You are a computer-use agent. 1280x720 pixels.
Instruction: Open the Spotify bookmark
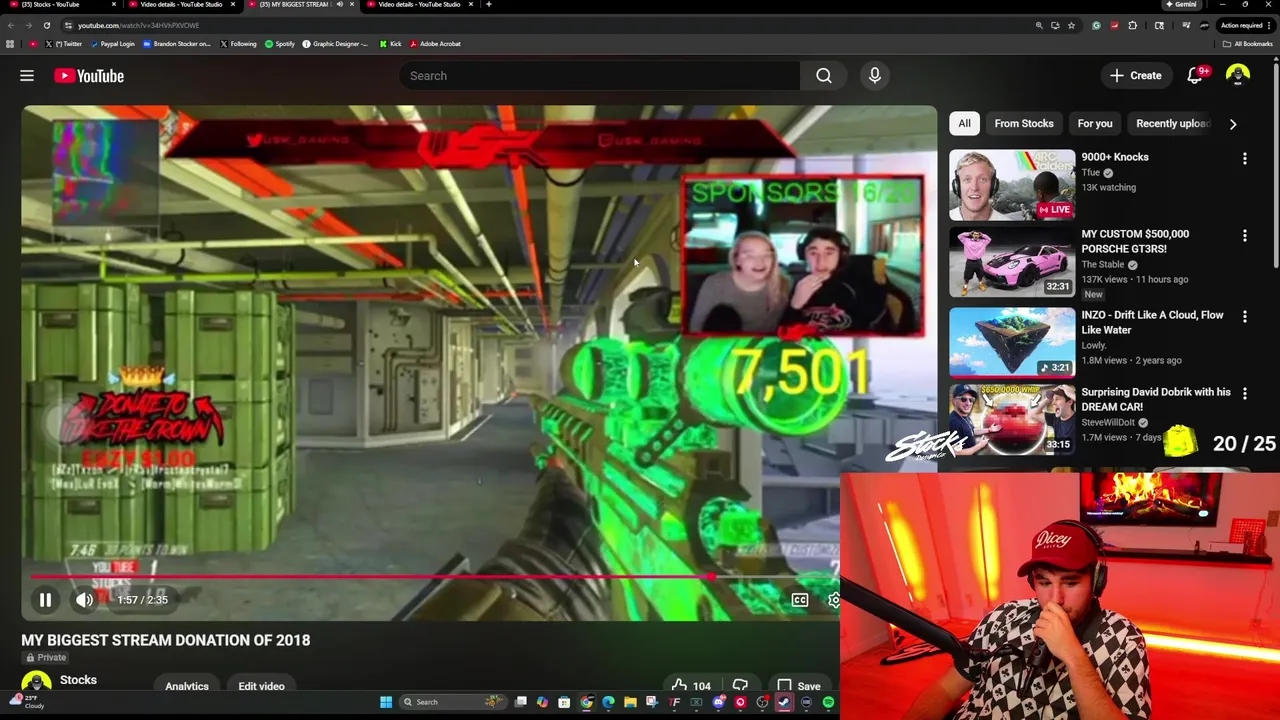tap(280, 44)
